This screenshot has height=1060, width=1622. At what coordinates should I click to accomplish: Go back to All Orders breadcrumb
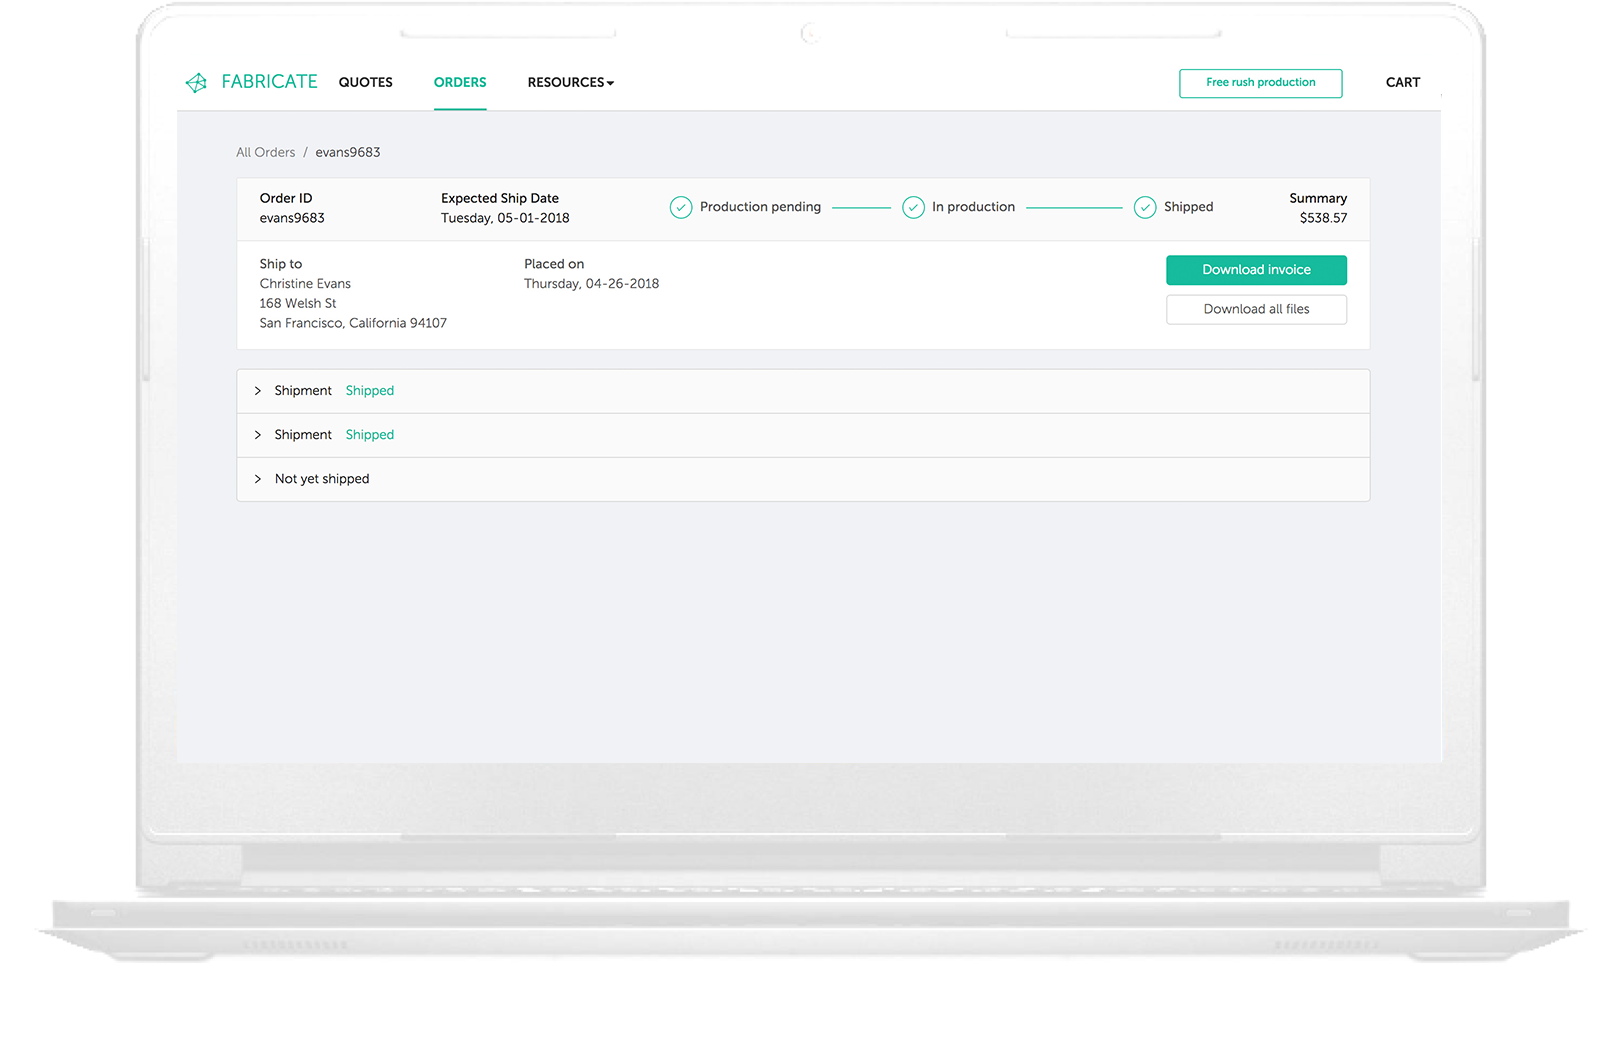point(266,152)
